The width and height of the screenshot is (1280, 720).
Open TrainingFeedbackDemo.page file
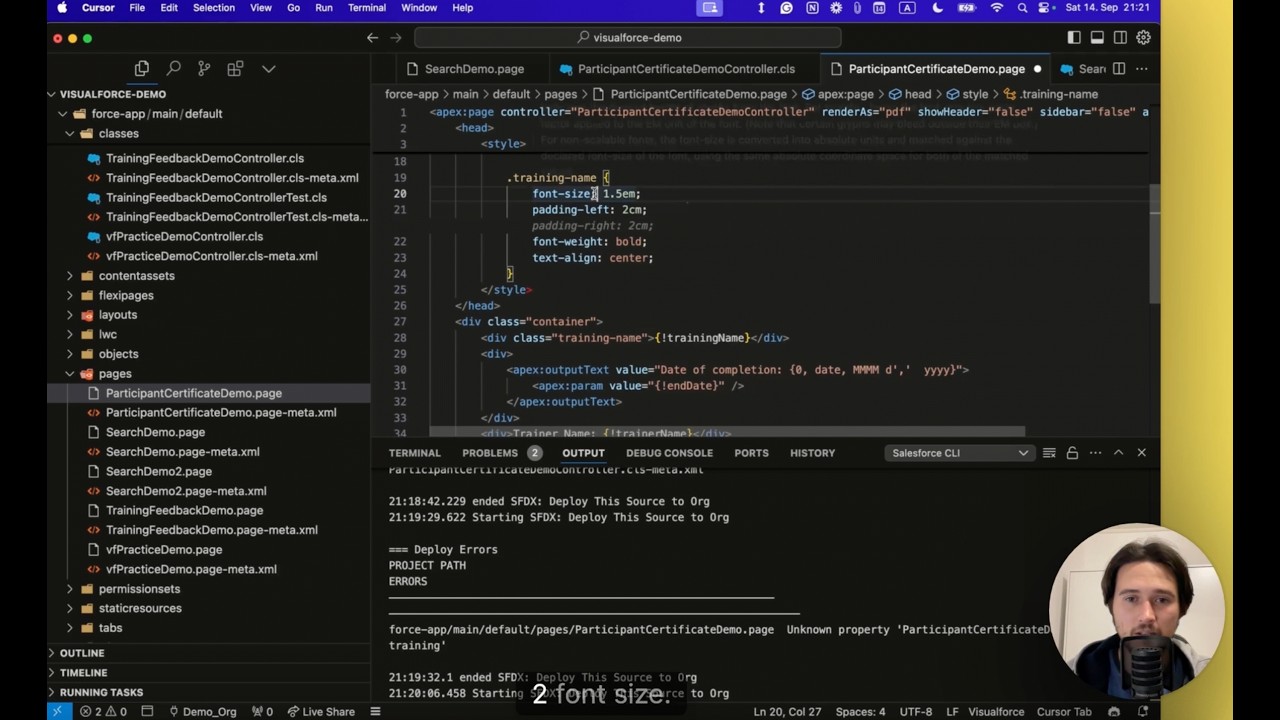(x=185, y=511)
